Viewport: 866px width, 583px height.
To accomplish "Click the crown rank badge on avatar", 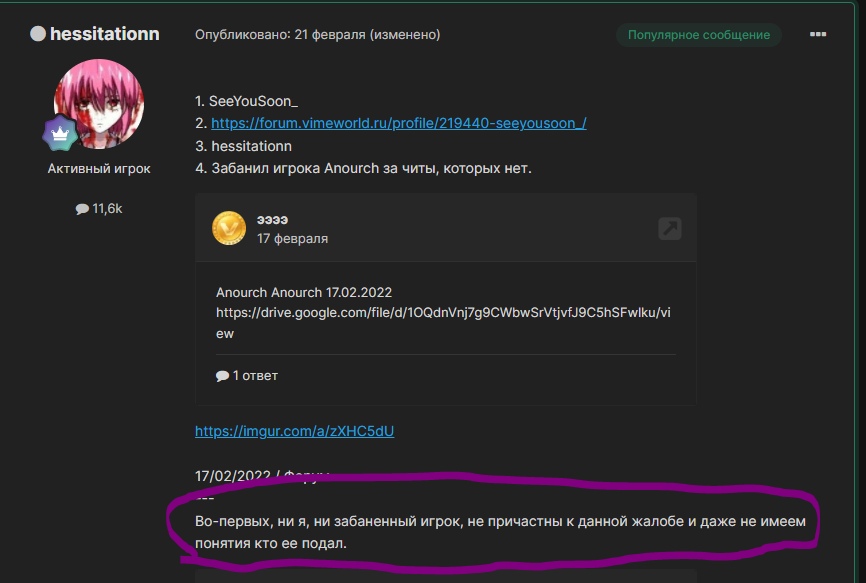I will pos(60,134).
